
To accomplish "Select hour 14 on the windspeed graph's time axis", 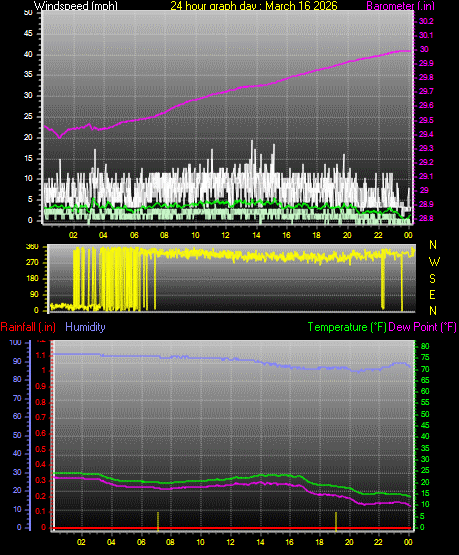I will pyautogui.click(x=256, y=235).
